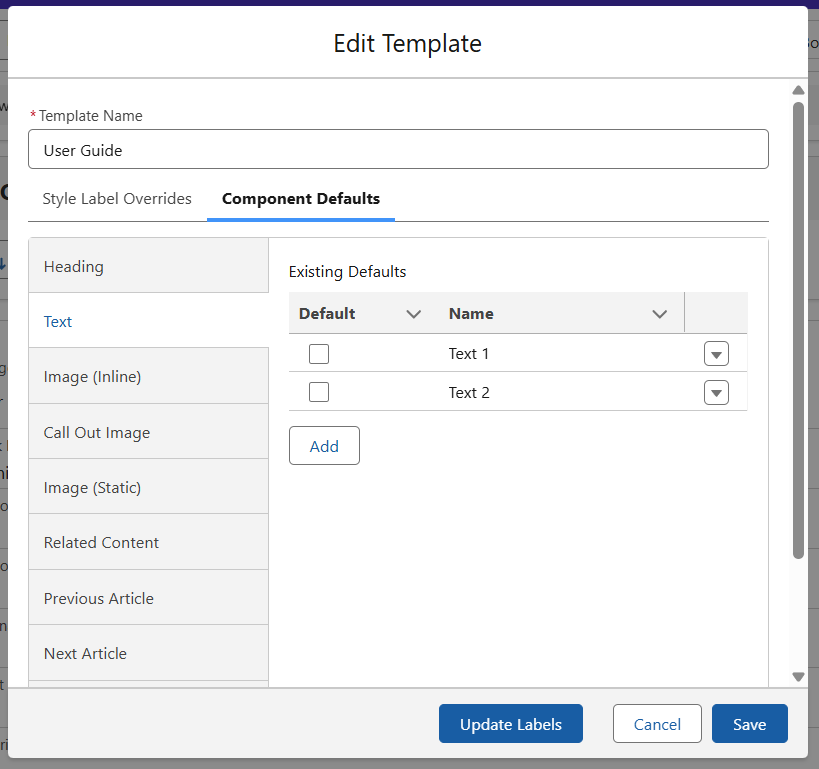Viewport: 819px width, 769px height.
Task: Open the Text 1 row action menu
Action: click(716, 354)
